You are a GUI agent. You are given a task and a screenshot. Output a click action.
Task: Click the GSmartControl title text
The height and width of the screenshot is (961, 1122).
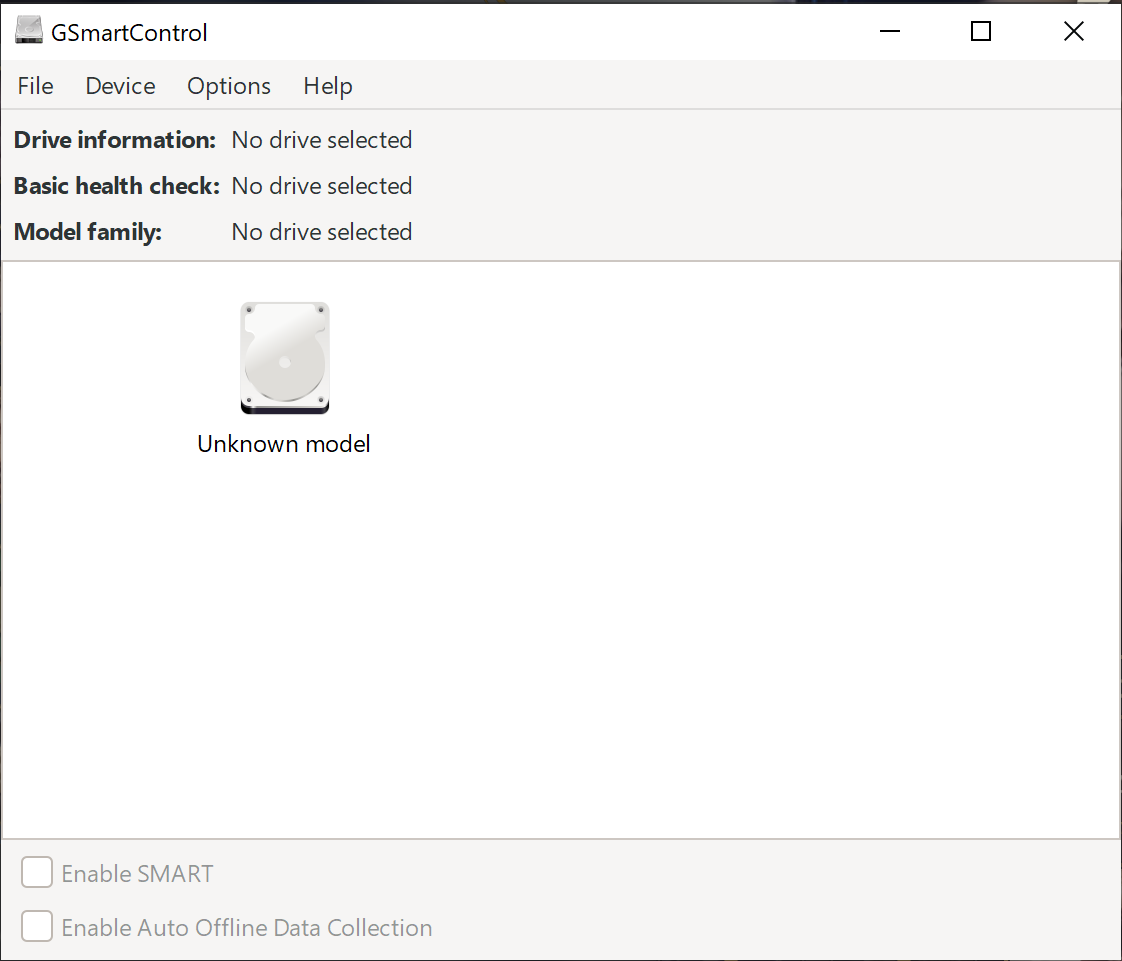click(129, 32)
